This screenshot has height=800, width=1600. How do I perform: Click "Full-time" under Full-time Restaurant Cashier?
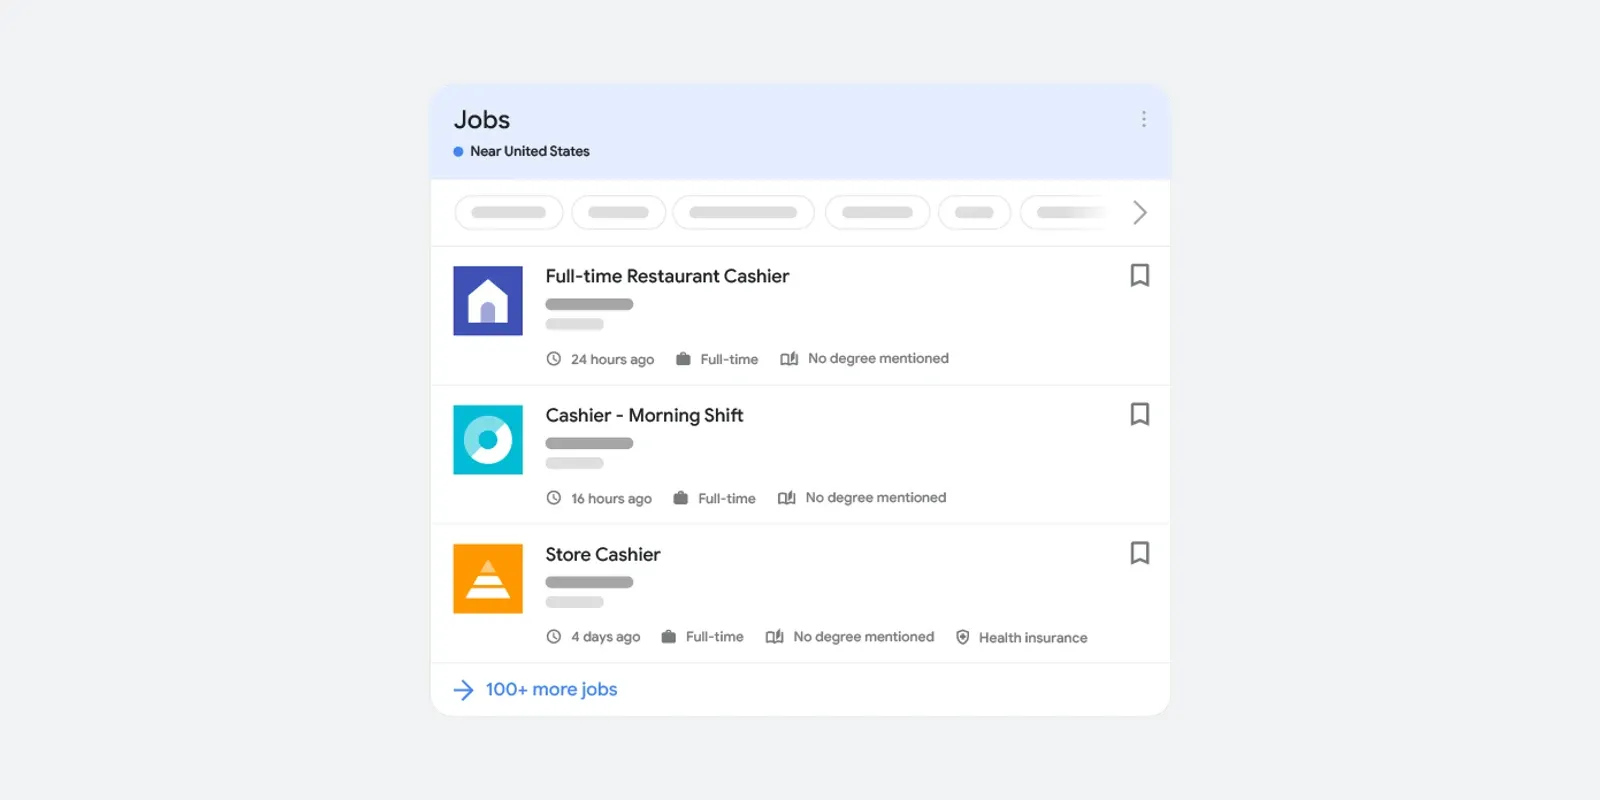[x=729, y=359]
